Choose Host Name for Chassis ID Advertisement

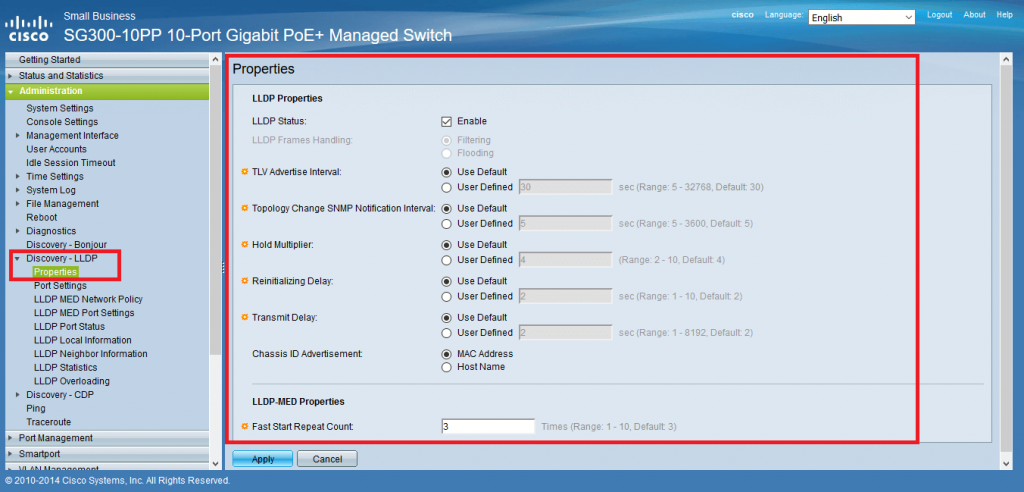447,367
